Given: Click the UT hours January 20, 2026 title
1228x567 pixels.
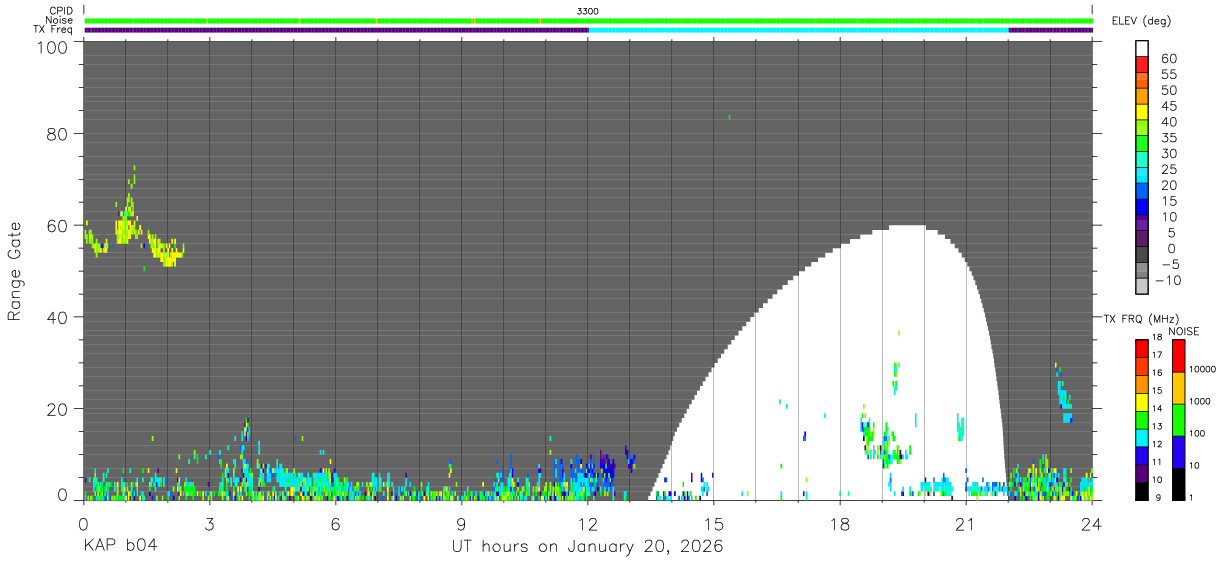Looking at the screenshot, I should click(587, 547).
